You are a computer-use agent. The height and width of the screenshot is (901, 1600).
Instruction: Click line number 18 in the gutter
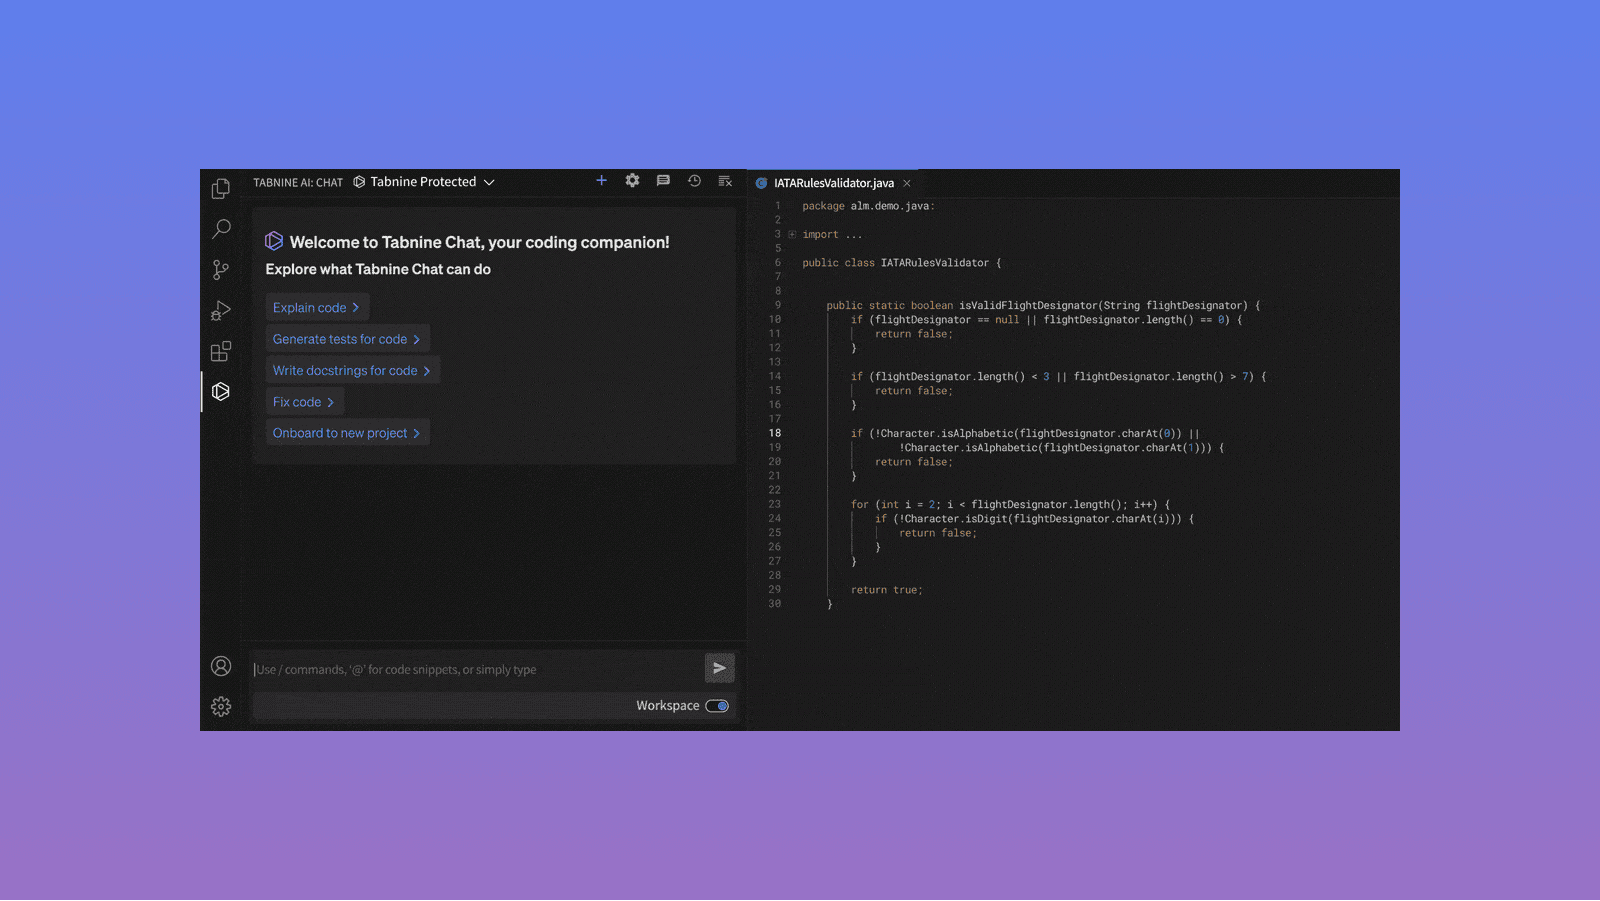point(775,434)
